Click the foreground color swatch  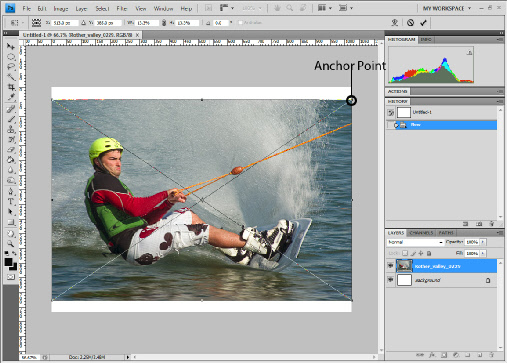(8, 262)
